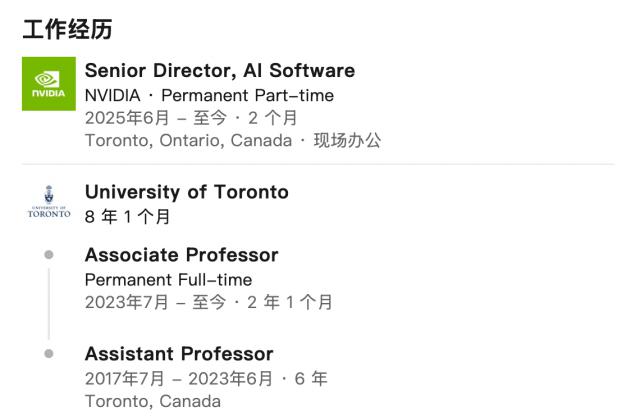Click 2023年7月 – 至今 date range
The image size is (640, 416).
click(x=161, y=302)
